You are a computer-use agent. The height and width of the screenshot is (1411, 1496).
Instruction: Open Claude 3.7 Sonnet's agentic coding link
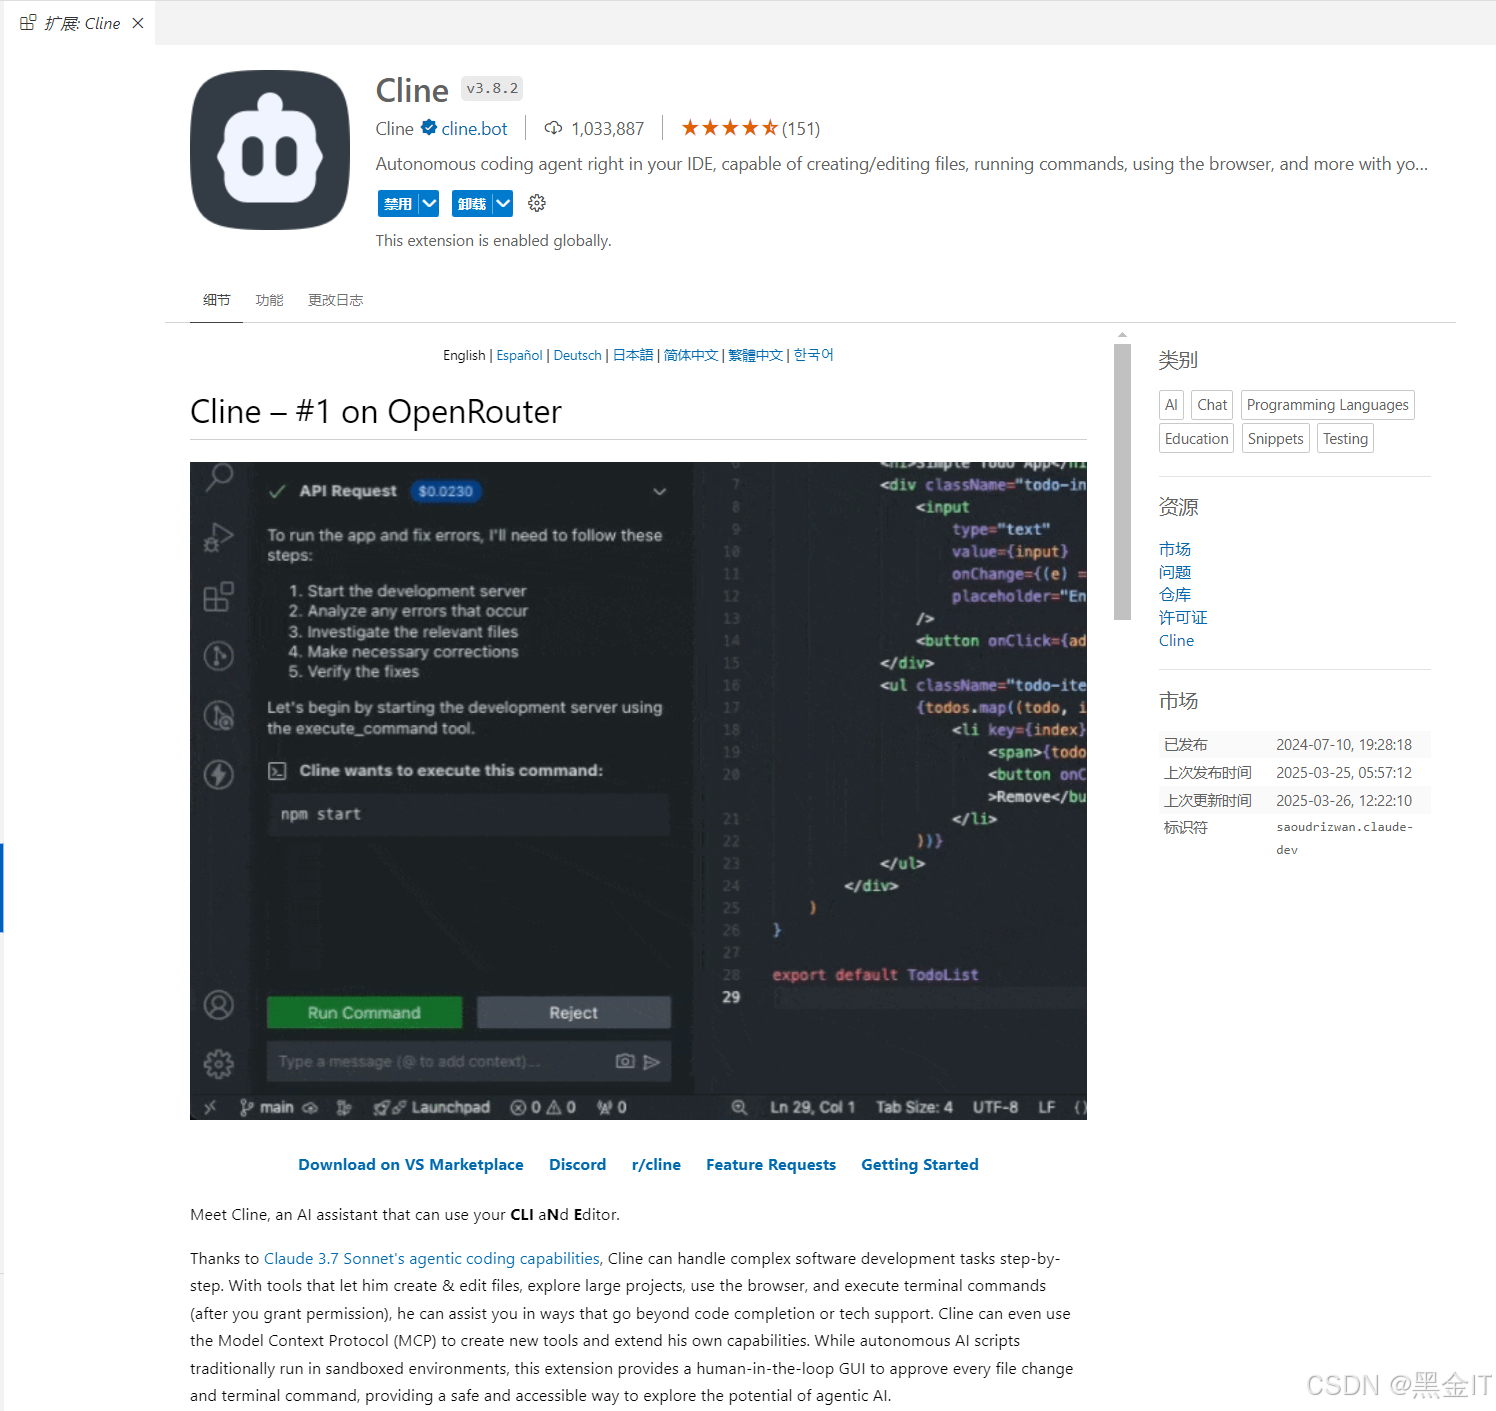pyautogui.click(x=432, y=1258)
